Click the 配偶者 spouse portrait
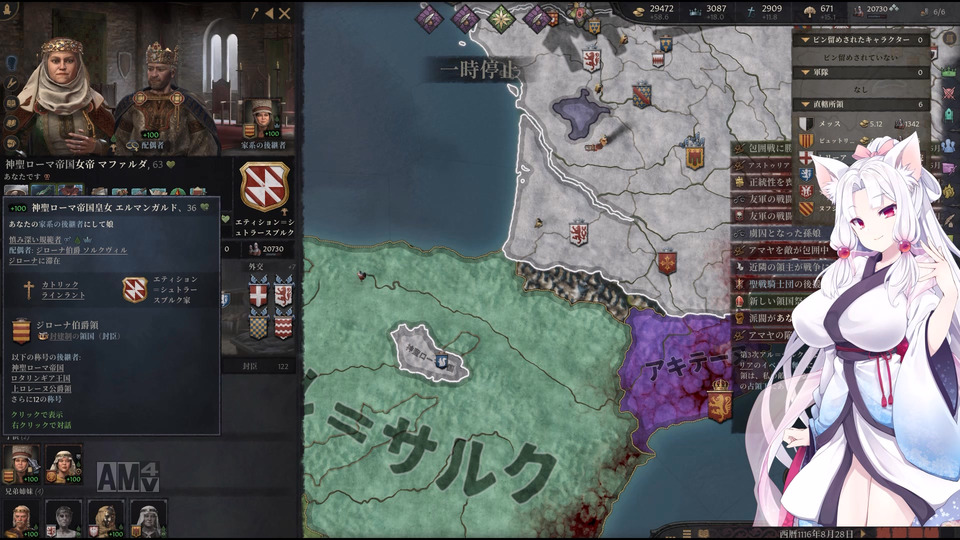960x540 pixels. pos(161,92)
